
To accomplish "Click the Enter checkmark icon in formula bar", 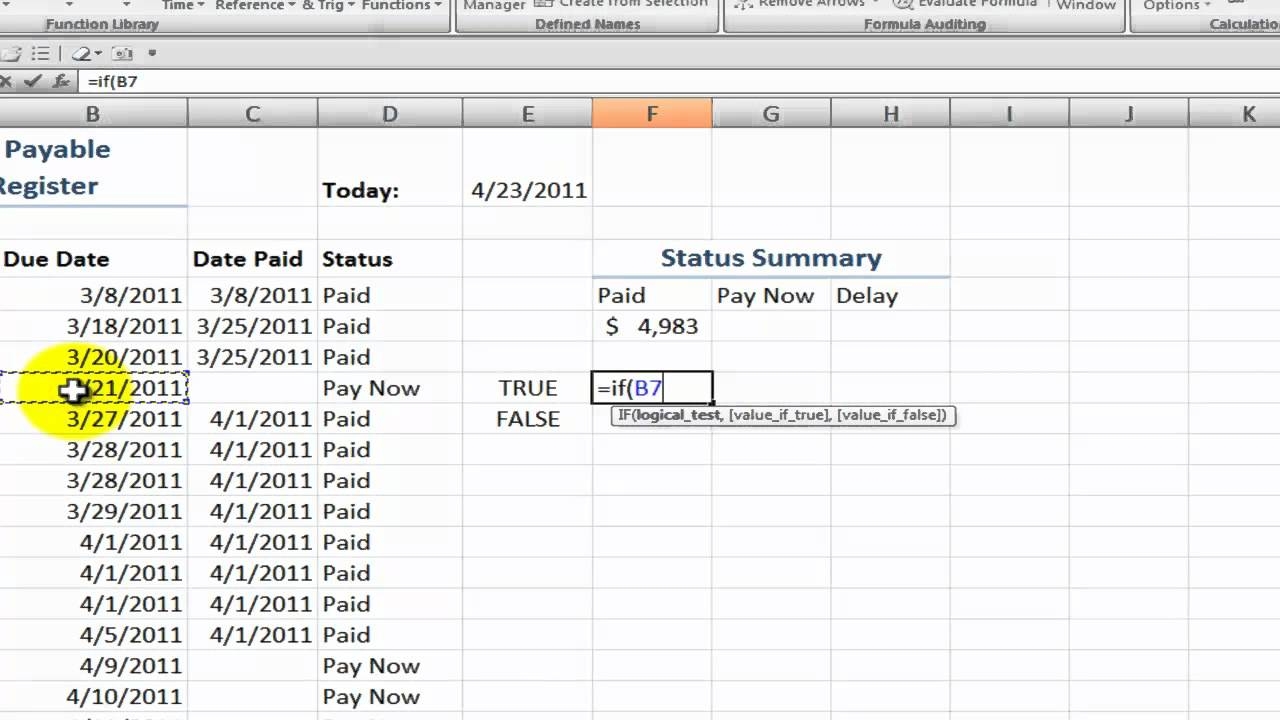I will [33, 81].
